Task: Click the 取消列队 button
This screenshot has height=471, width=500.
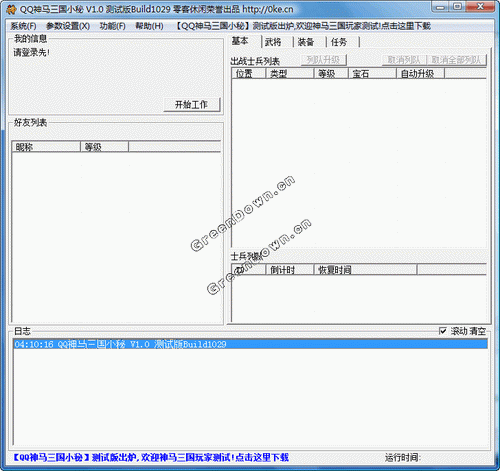Action: tap(404, 60)
